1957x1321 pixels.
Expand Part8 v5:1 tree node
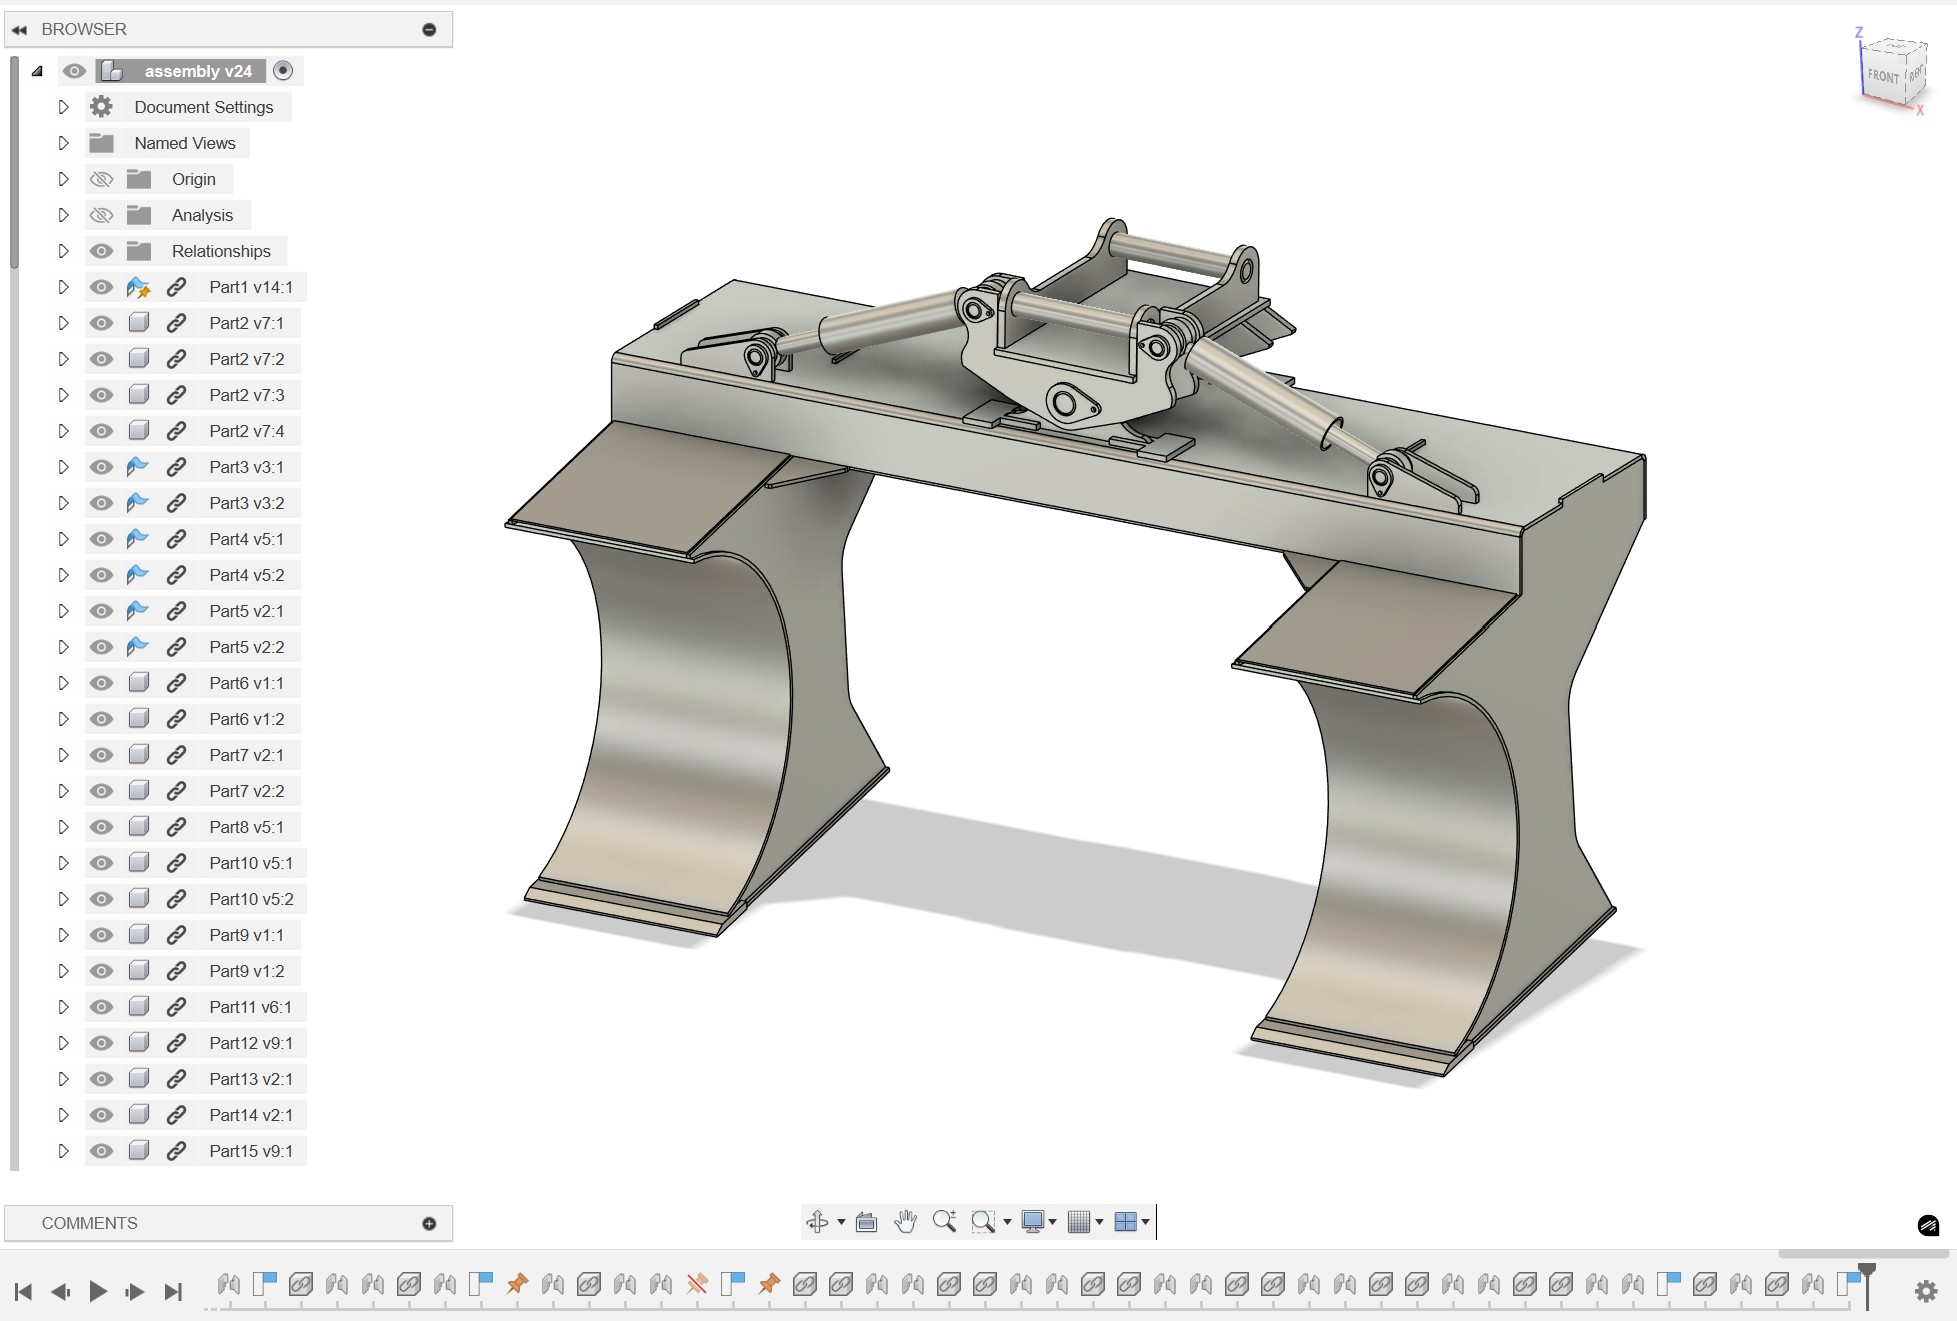click(63, 827)
